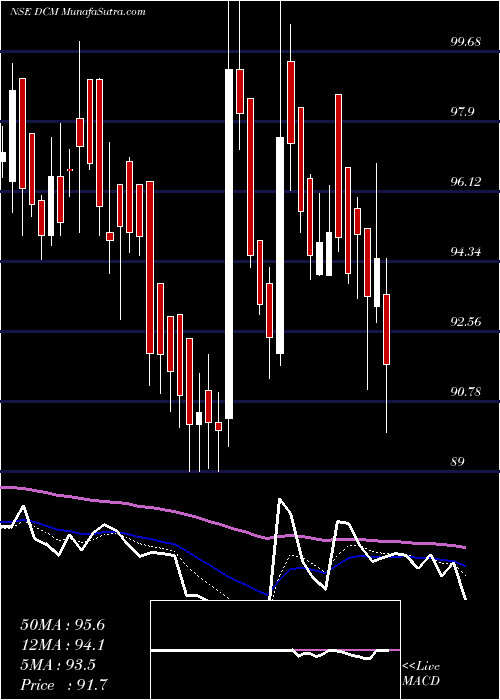
Task: Click the NSE DCM MunafaSutra.com title
Action: [78, 11]
